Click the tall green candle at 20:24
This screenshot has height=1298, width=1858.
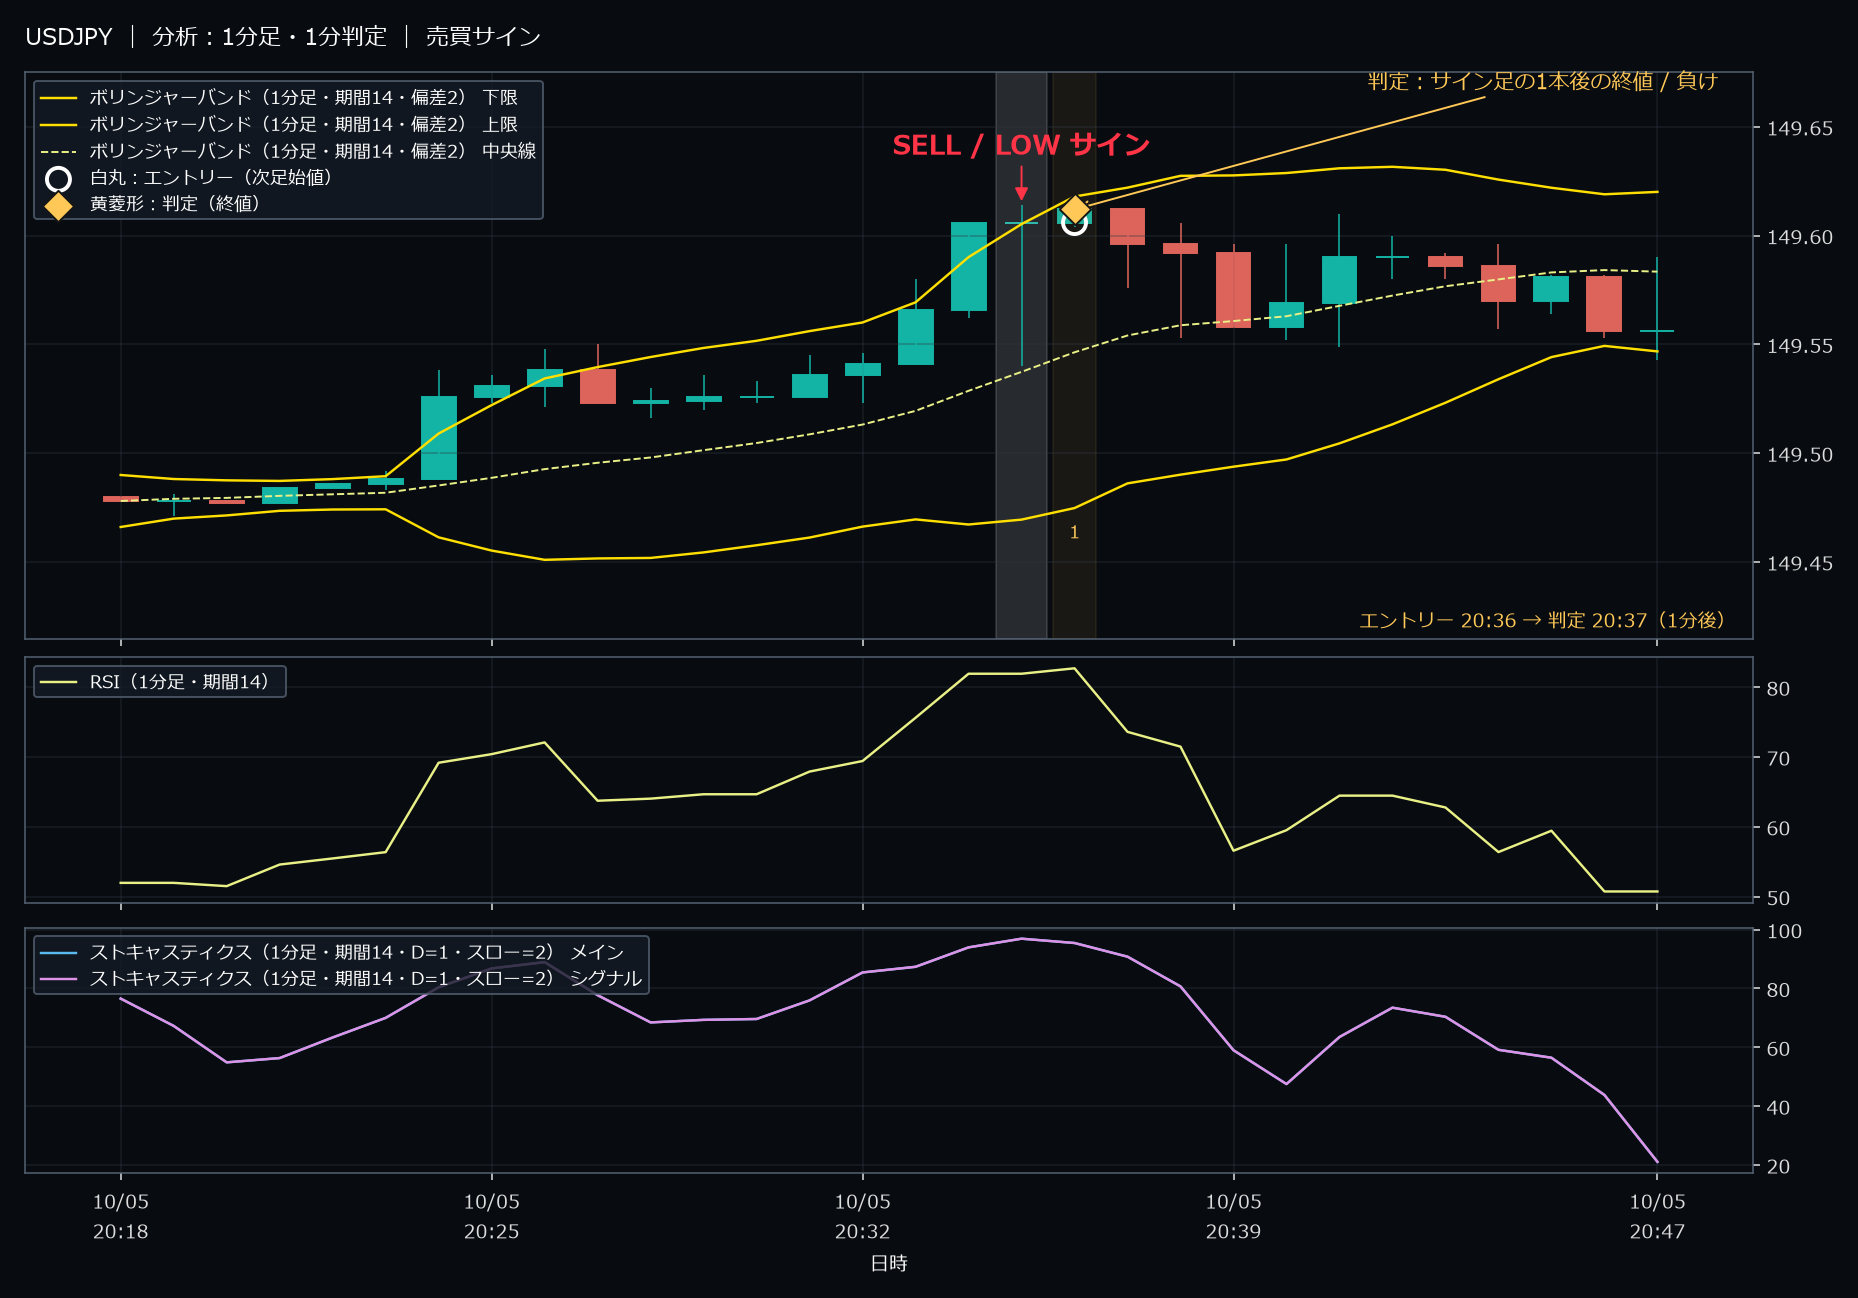point(438,438)
